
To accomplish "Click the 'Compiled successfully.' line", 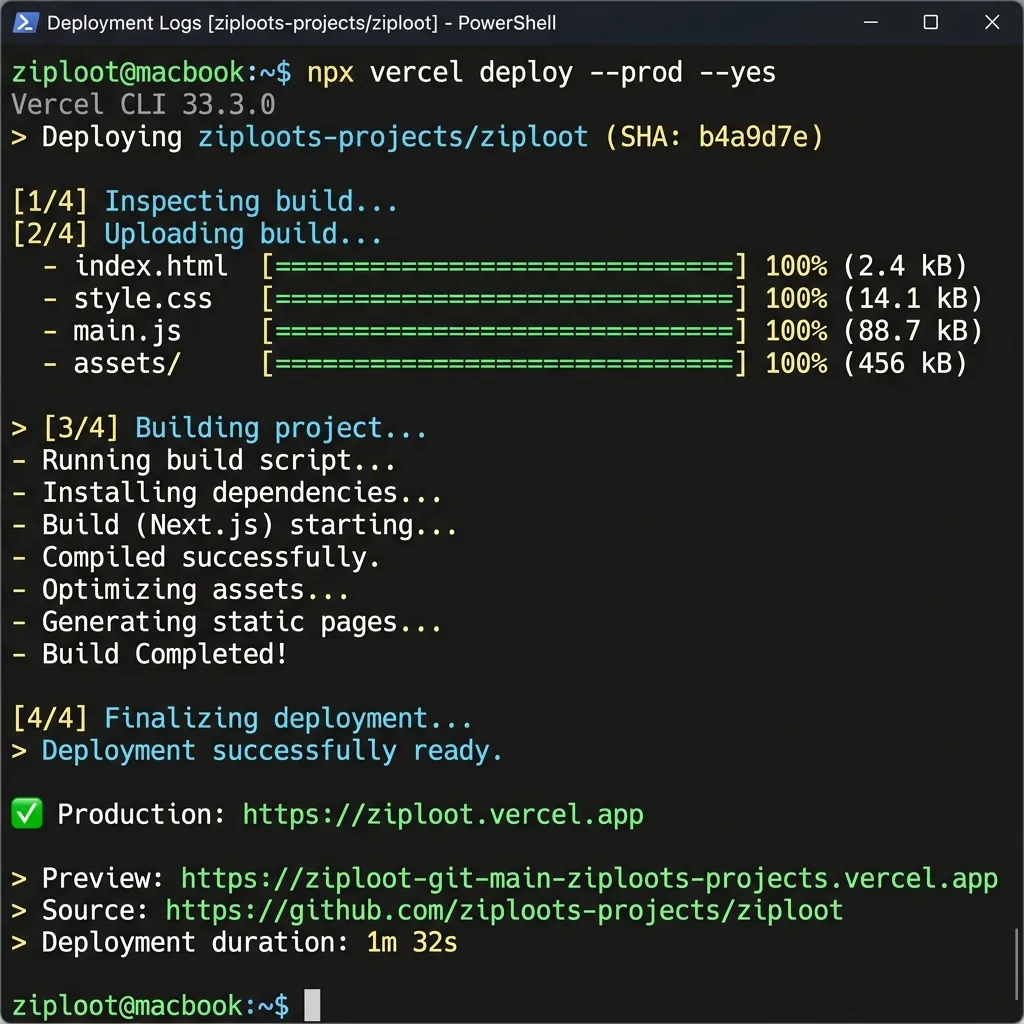I will pos(211,557).
